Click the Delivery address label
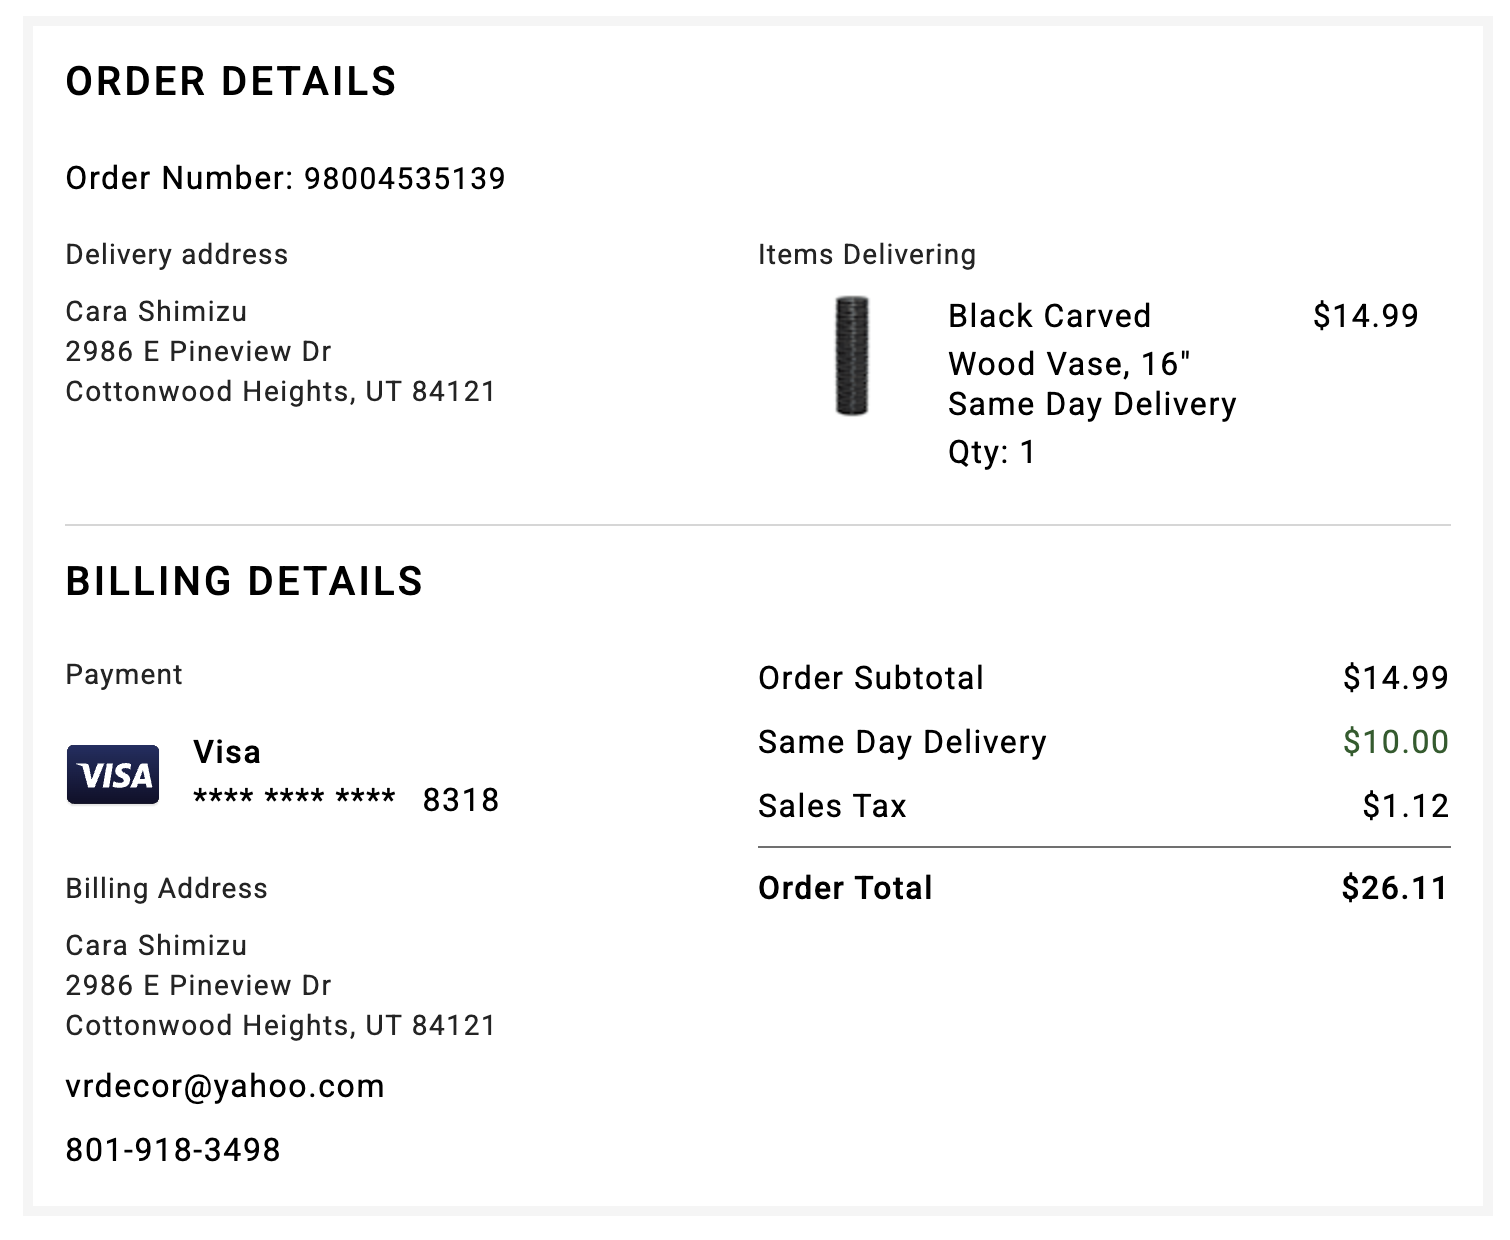This screenshot has width=1510, height=1240. [x=177, y=255]
